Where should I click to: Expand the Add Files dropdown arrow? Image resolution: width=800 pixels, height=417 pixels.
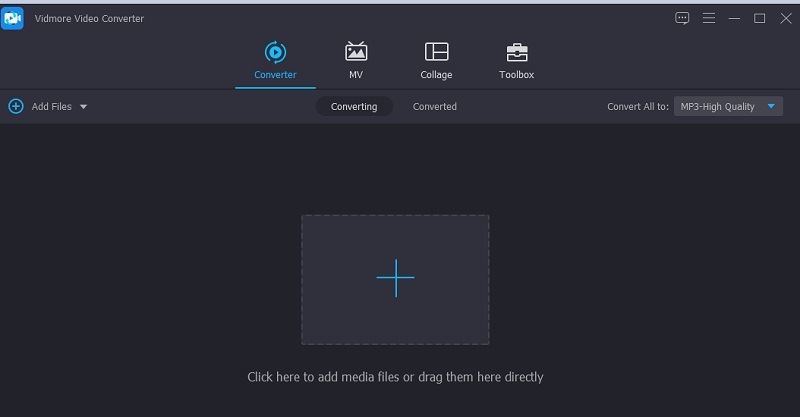pos(83,107)
